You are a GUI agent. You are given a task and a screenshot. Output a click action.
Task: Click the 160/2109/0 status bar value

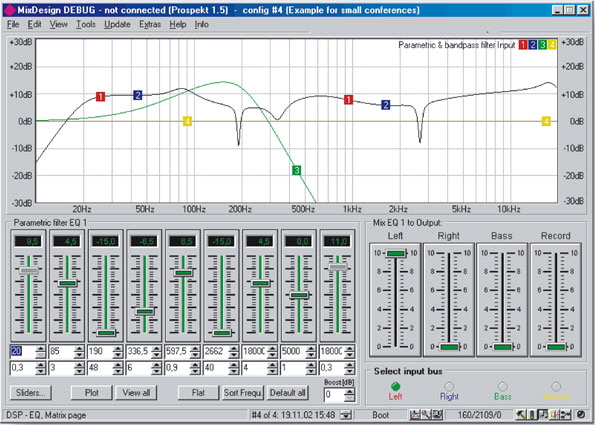[x=479, y=415]
